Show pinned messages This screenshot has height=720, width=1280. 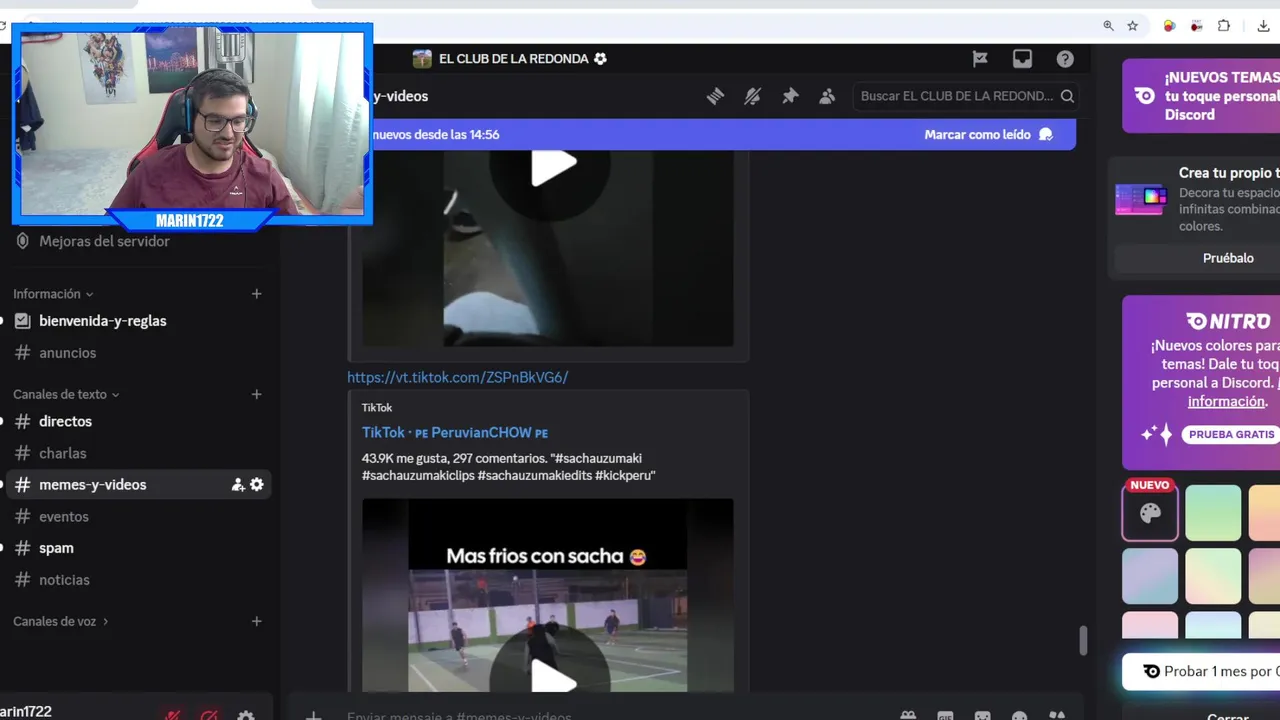tap(790, 96)
